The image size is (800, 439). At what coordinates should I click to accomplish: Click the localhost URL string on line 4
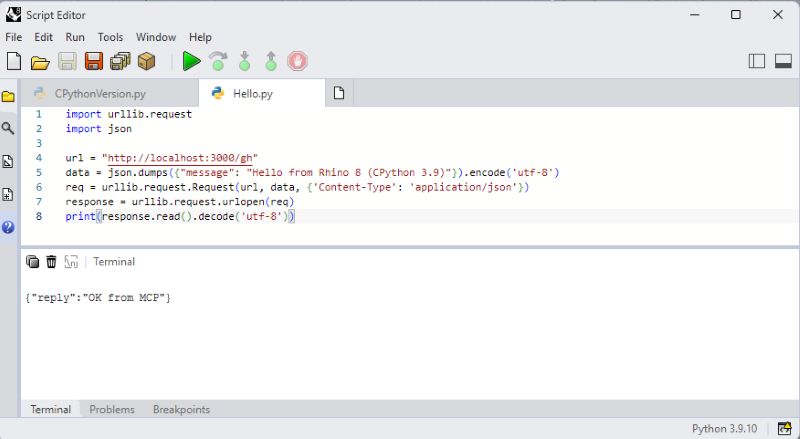[x=180, y=158]
